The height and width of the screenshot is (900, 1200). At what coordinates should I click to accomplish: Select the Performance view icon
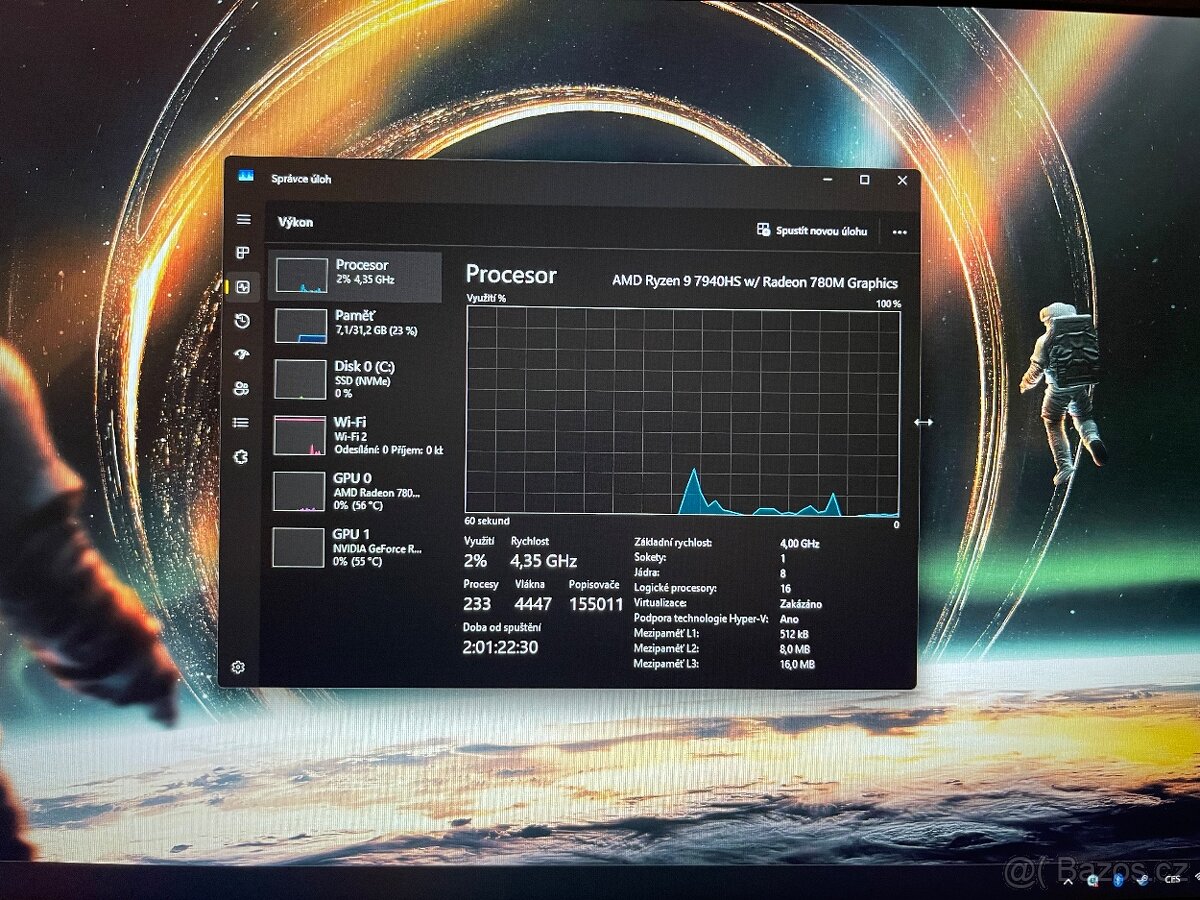(241, 289)
